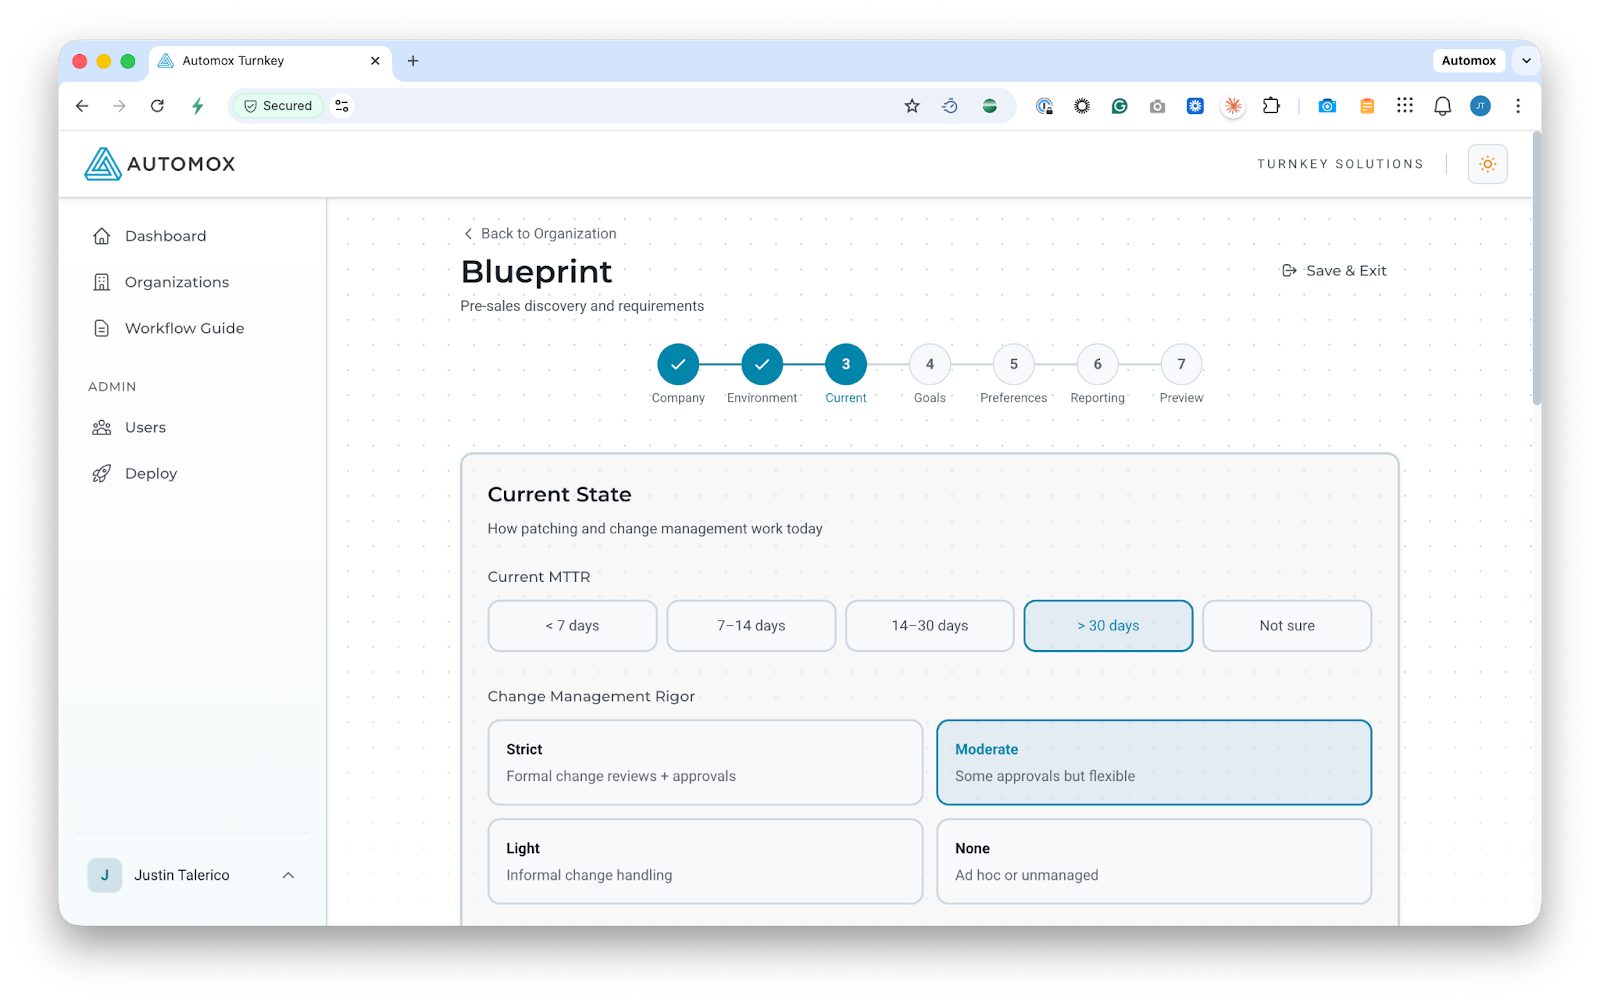Click the Automox logo in the header
The image size is (1600, 1003).
[x=160, y=164]
